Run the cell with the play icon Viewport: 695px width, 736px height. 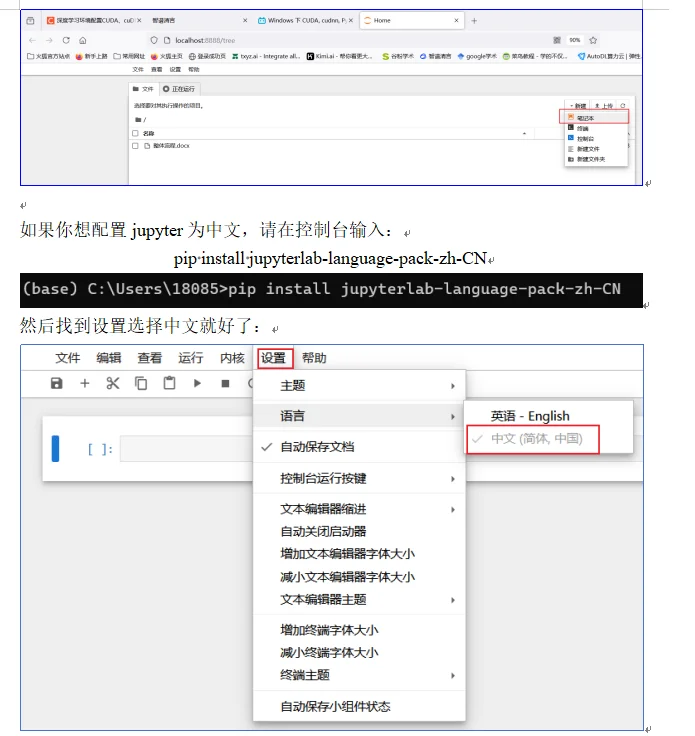coord(197,383)
